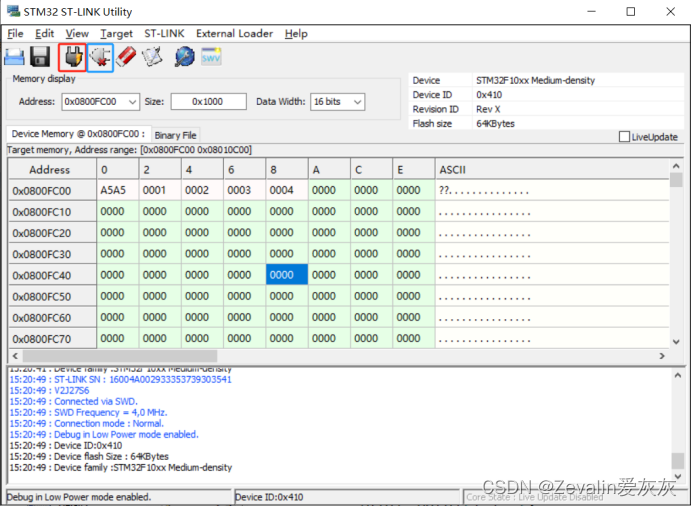Select row address 0x0800FC10
Viewport: 692px width, 506px height.
(52, 212)
